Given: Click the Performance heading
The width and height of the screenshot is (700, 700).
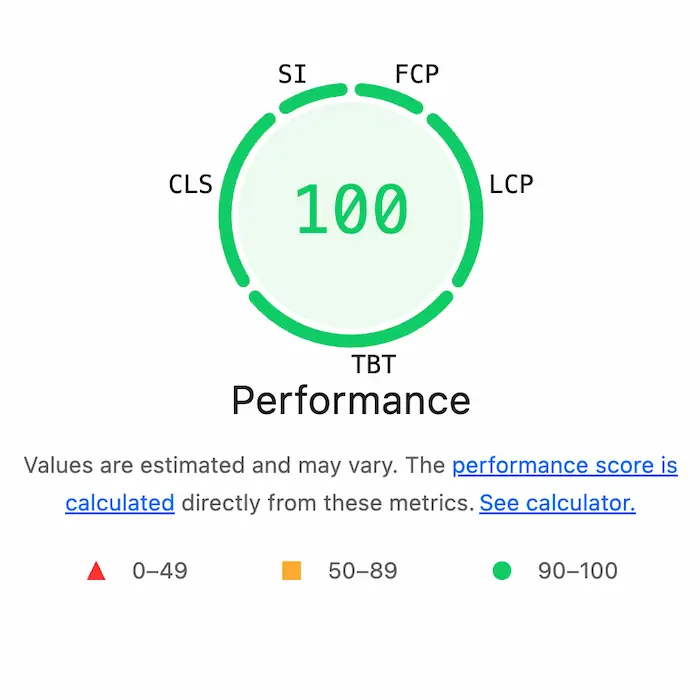Looking at the screenshot, I should coord(351,401).
